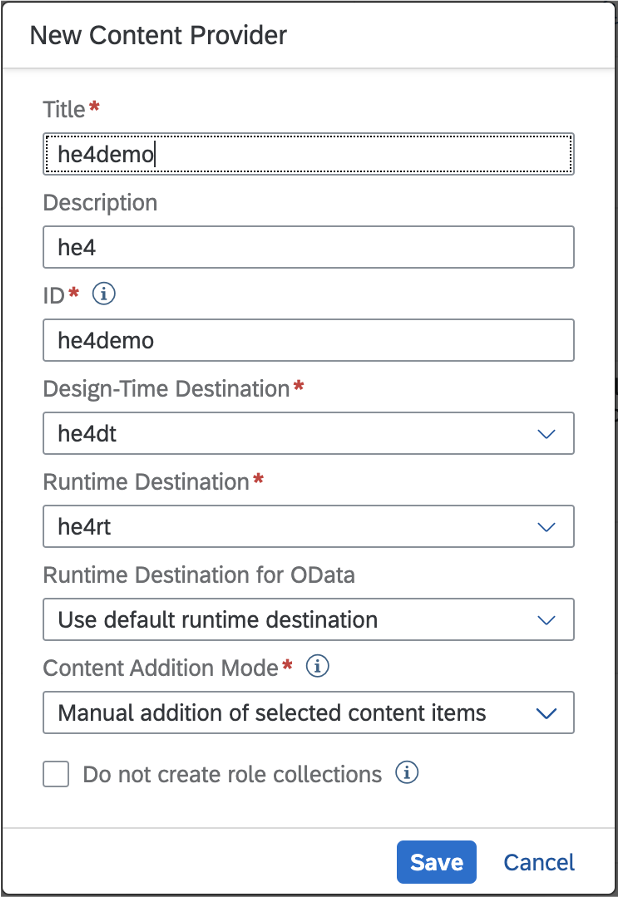The height and width of the screenshot is (897, 618).
Task: Click the Design-Time Destination label
Action: click(167, 389)
